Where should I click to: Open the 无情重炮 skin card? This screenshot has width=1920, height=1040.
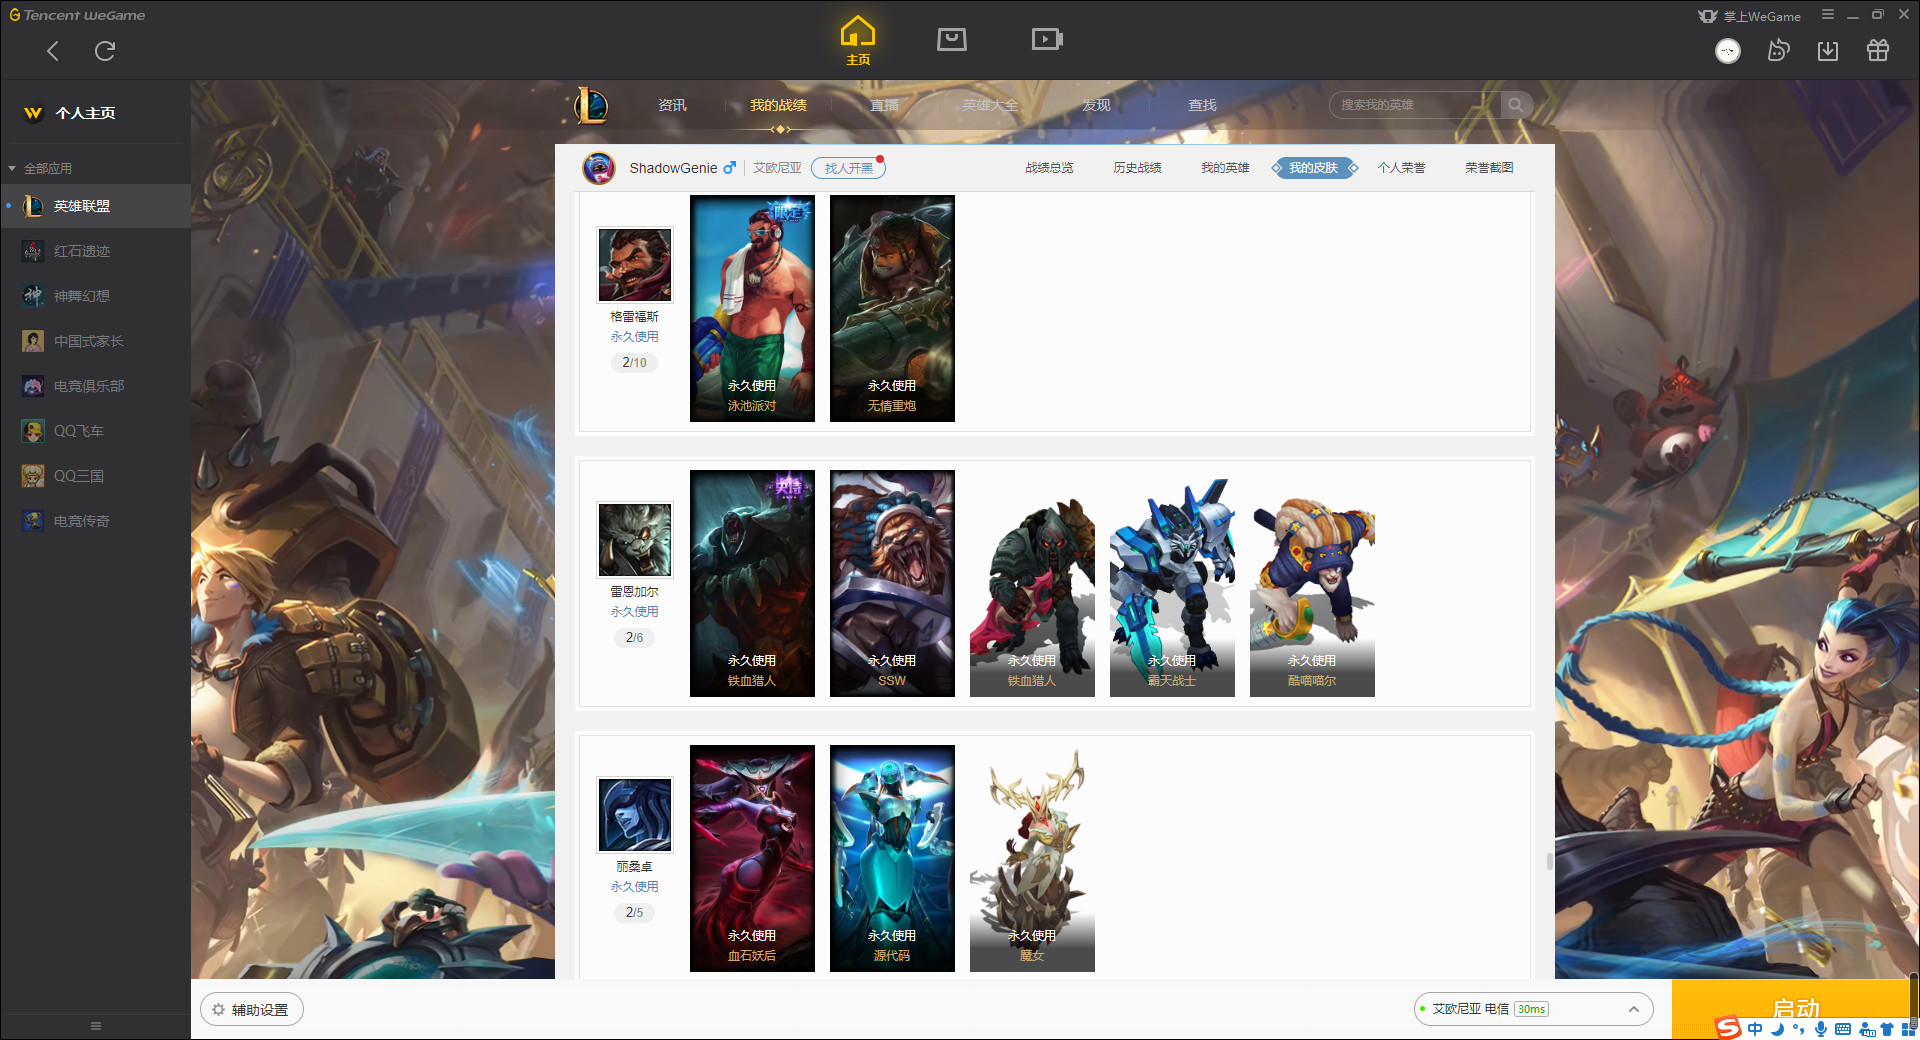pos(892,308)
